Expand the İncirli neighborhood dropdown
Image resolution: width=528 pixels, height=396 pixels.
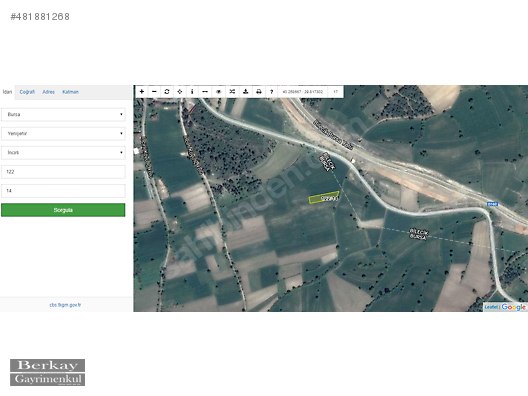pyautogui.click(x=63, y=153)
